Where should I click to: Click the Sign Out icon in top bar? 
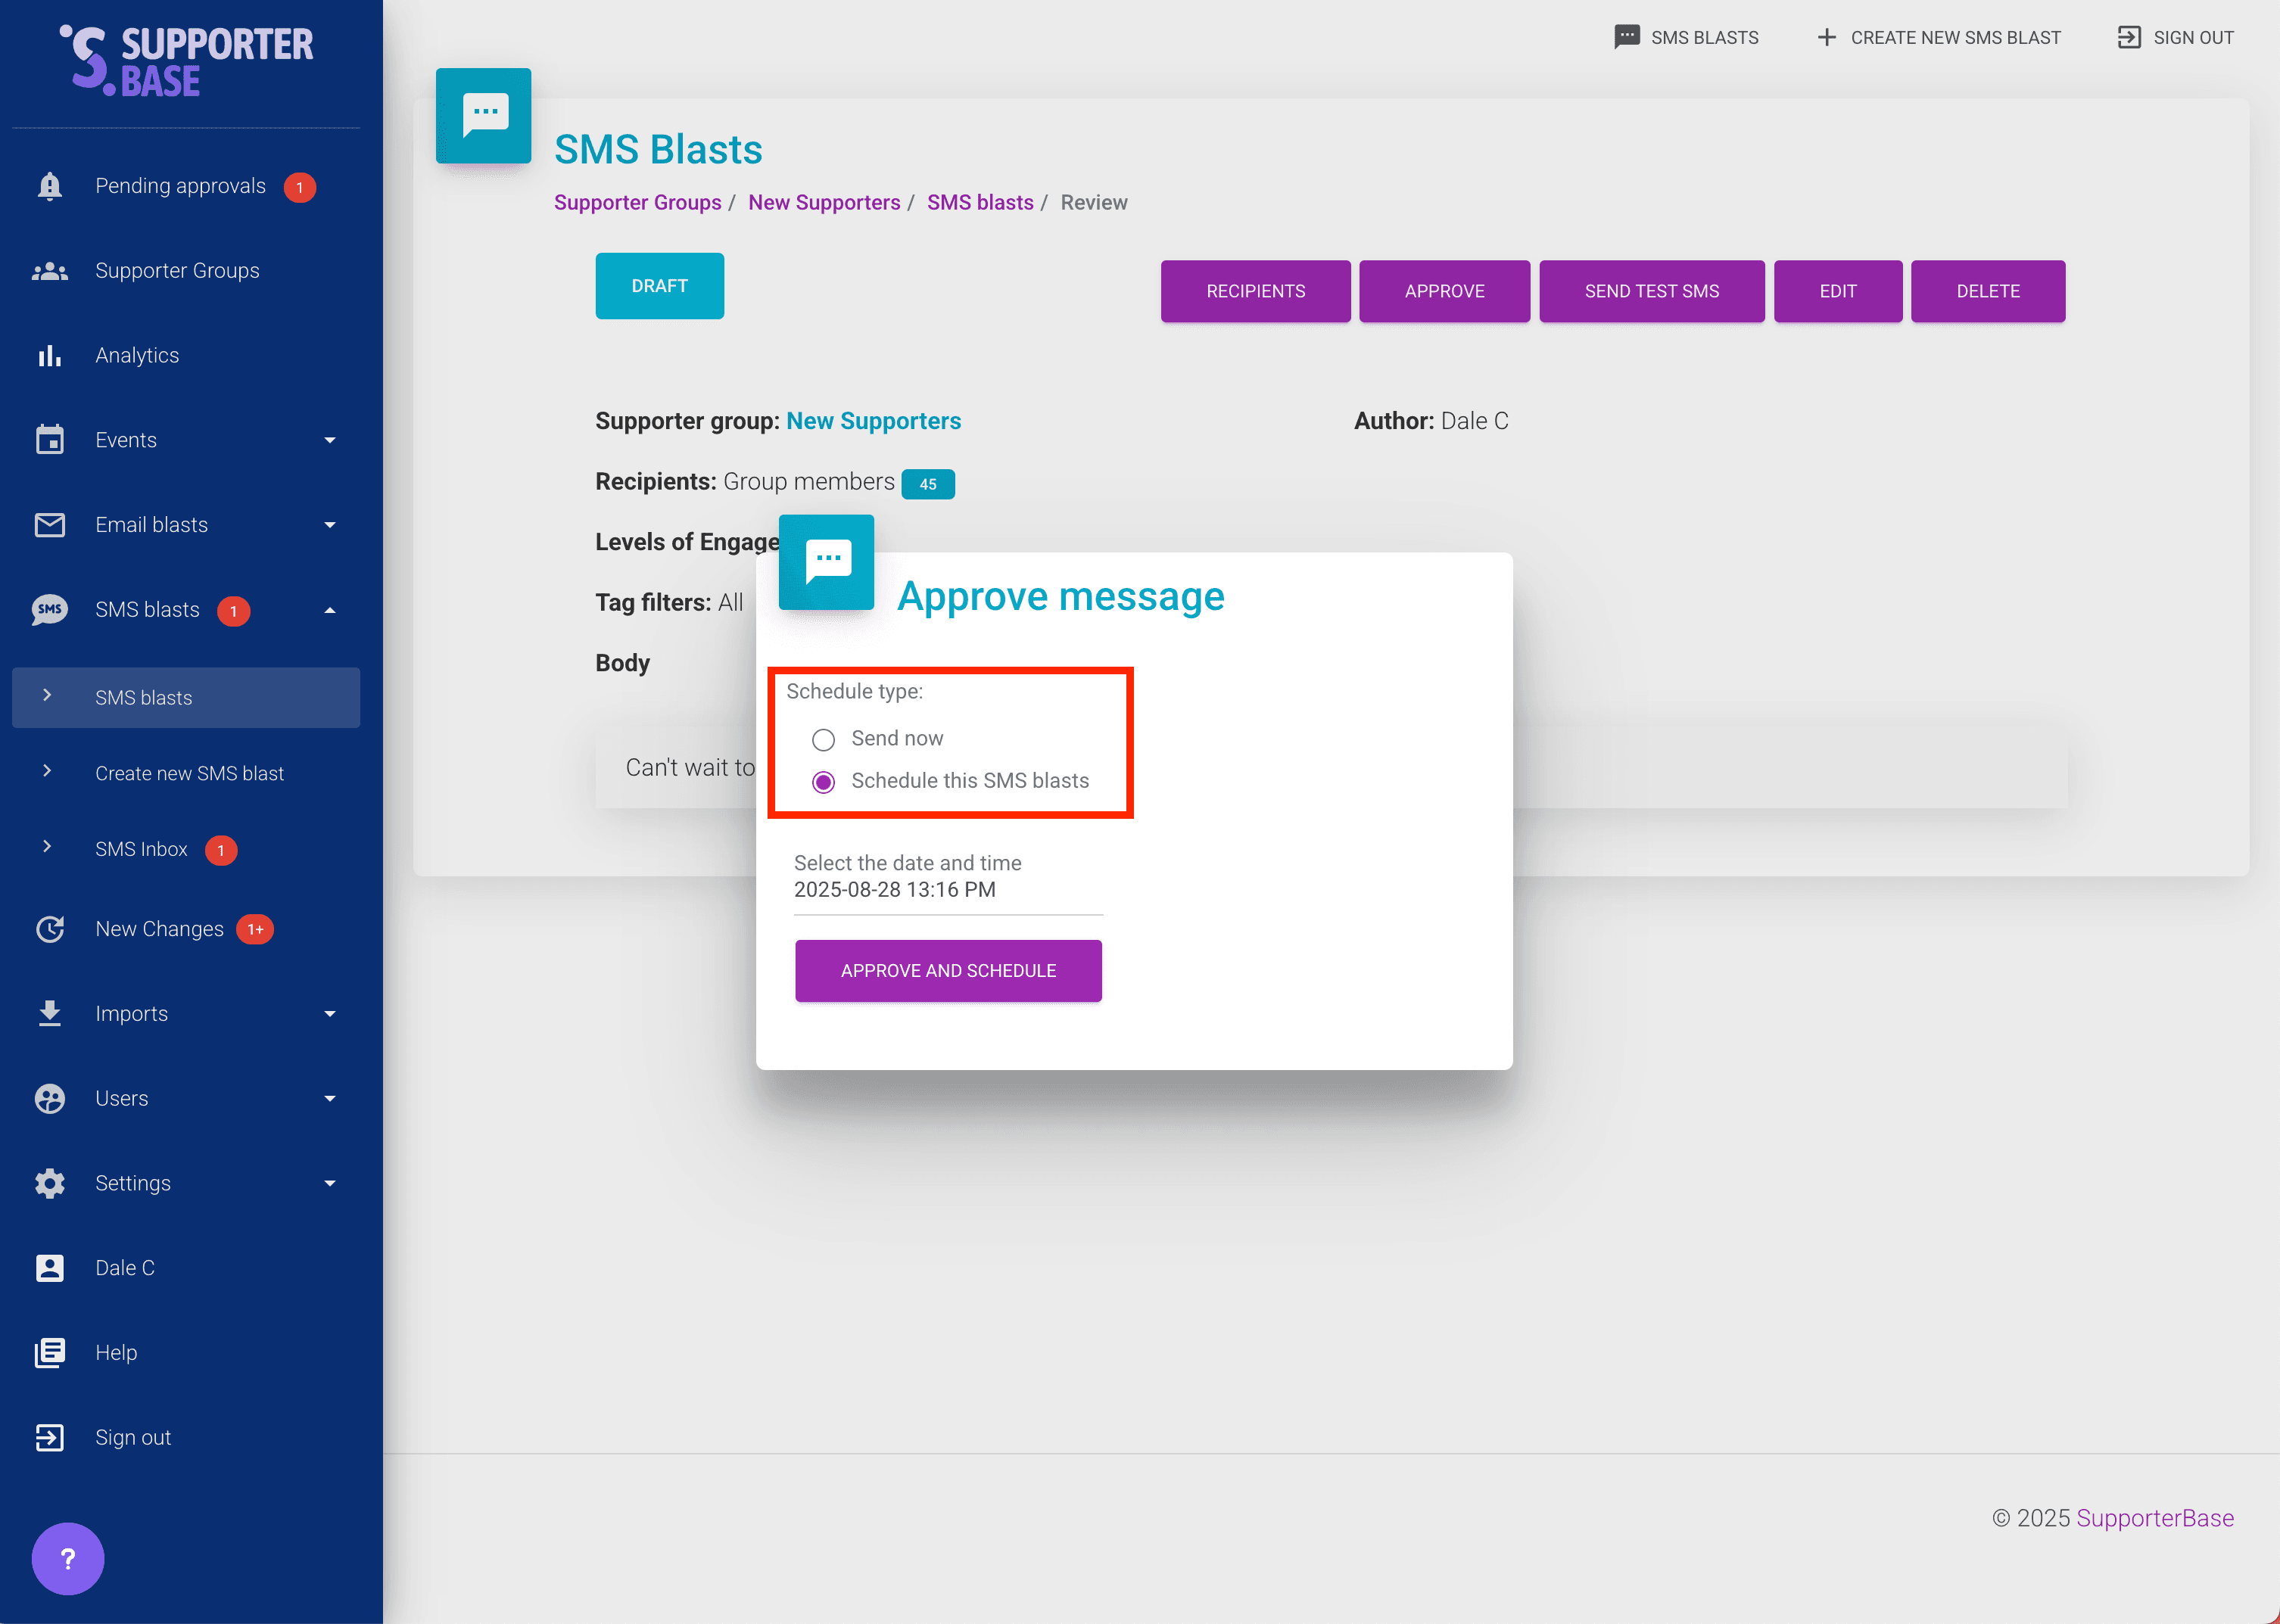(x=2129, y=38)
